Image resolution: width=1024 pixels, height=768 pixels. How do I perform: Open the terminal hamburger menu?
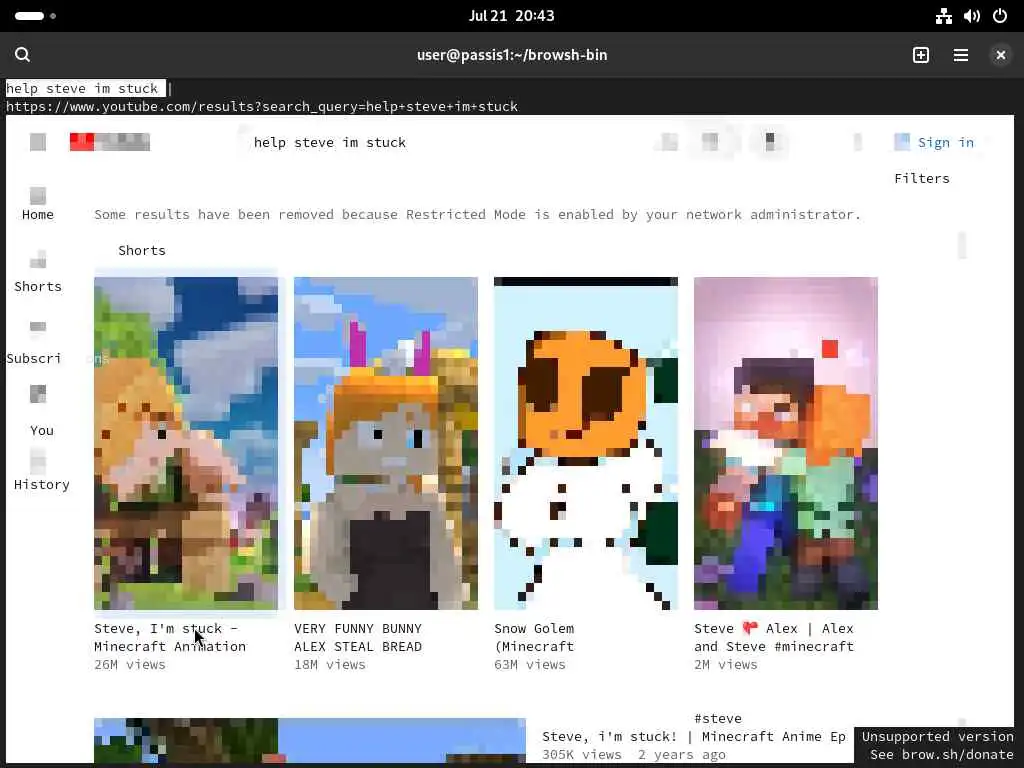(961, 55)
